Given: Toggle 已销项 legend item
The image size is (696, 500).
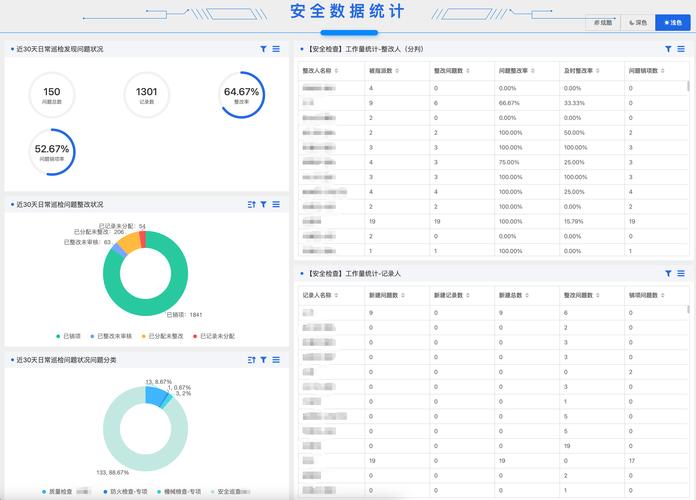Looking at the screenshot, I should [x=68, y=336].
